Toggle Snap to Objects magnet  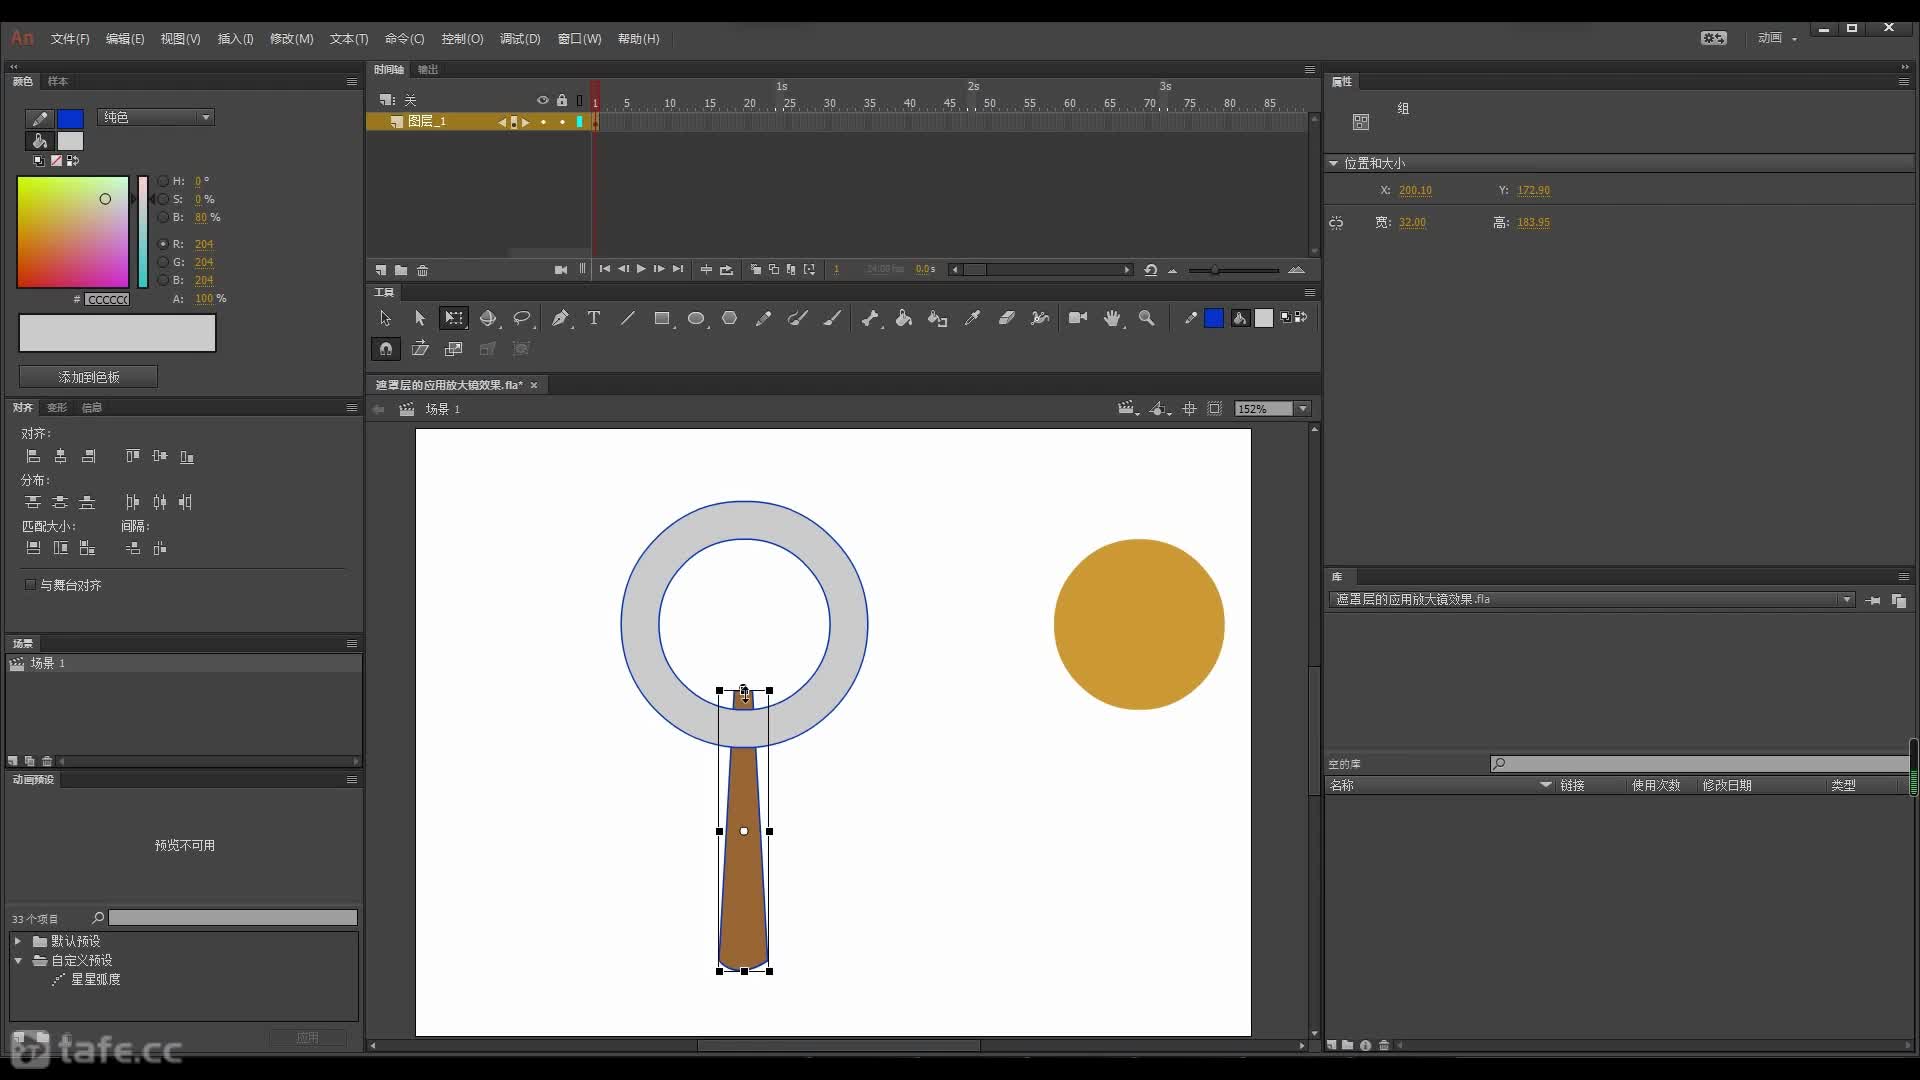click(385, 349)
